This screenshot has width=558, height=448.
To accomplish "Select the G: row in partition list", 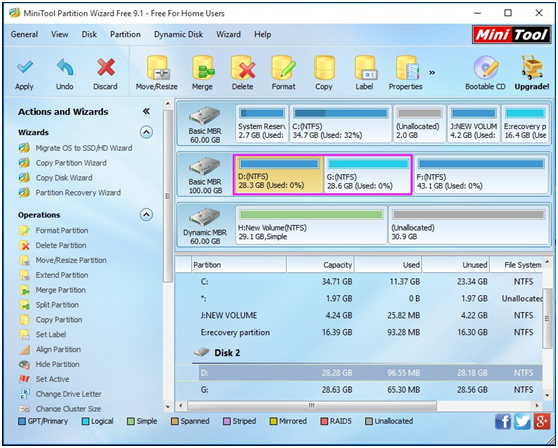I will coord(359,390).
